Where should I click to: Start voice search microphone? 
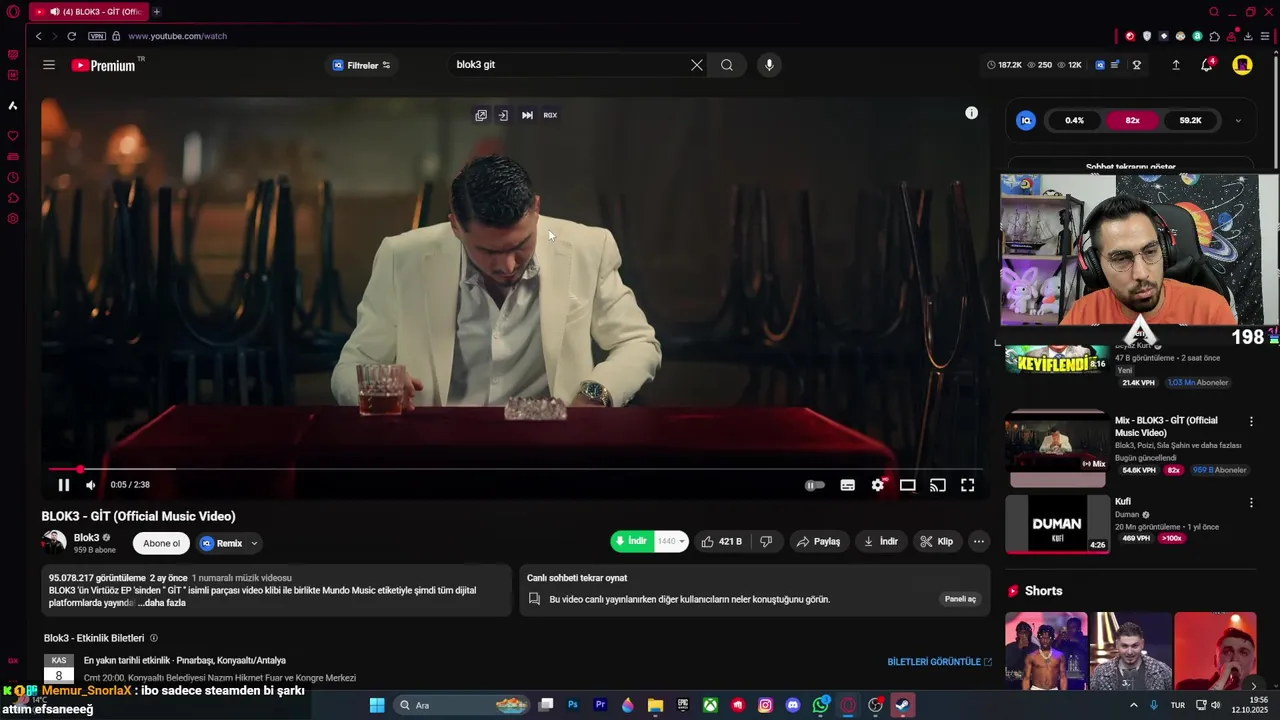769,65
